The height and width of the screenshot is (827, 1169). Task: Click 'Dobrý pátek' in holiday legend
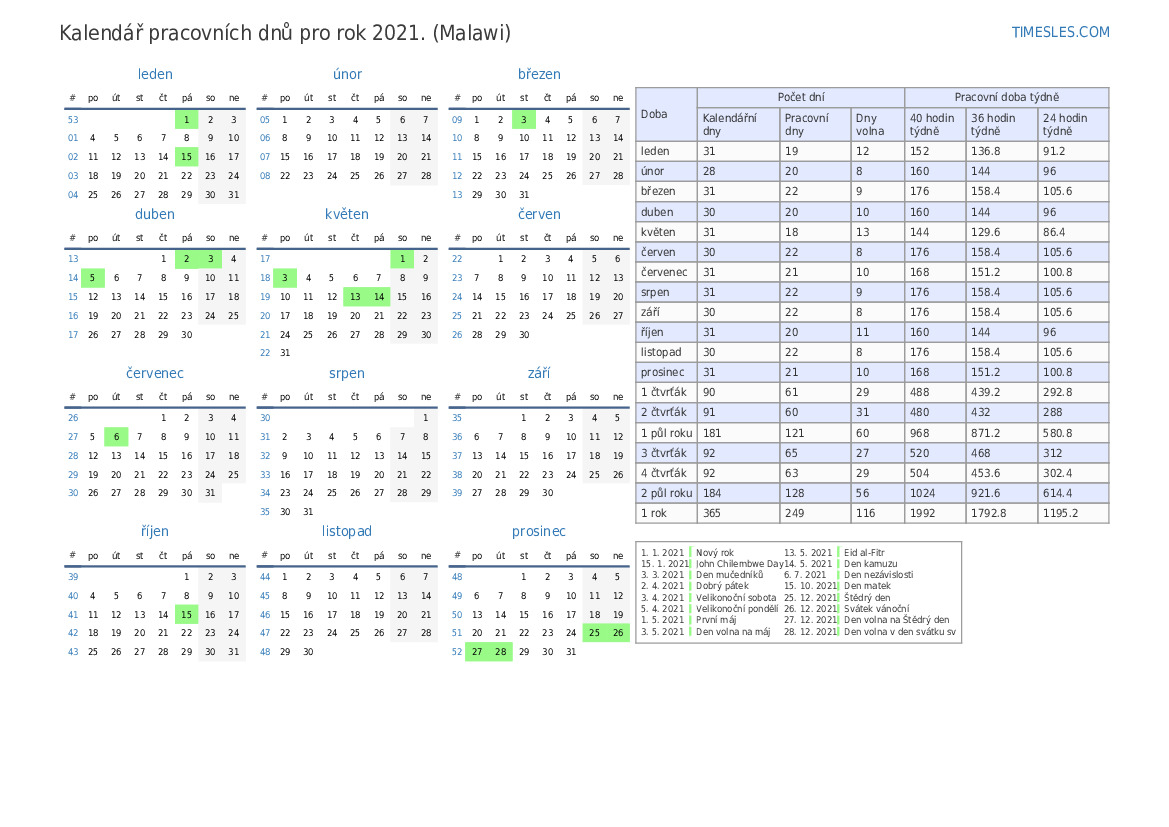click(x=722, y=586)
